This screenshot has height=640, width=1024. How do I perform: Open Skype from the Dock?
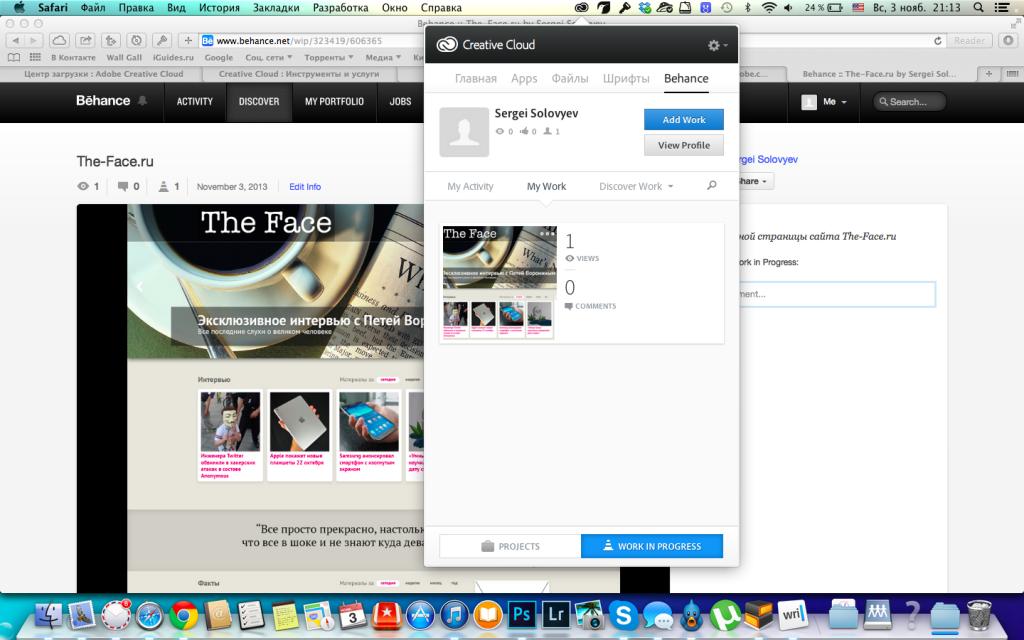624,615
